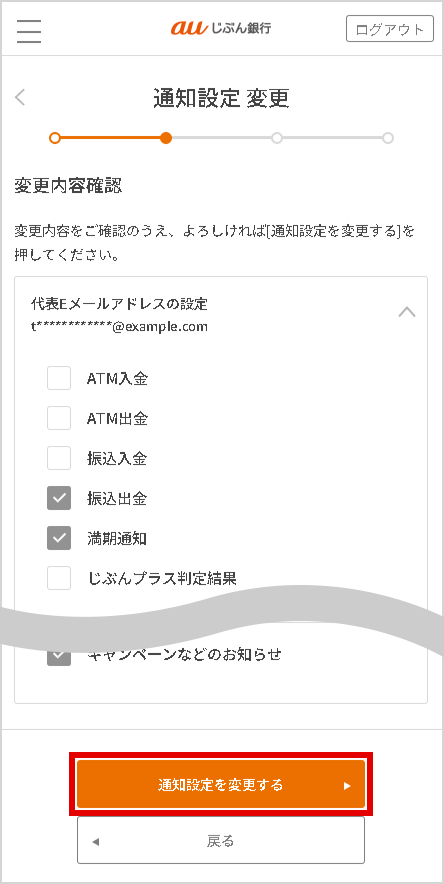Toggle the ATM出金 checkbox
444x884 pixels.
tap(59, 418)
